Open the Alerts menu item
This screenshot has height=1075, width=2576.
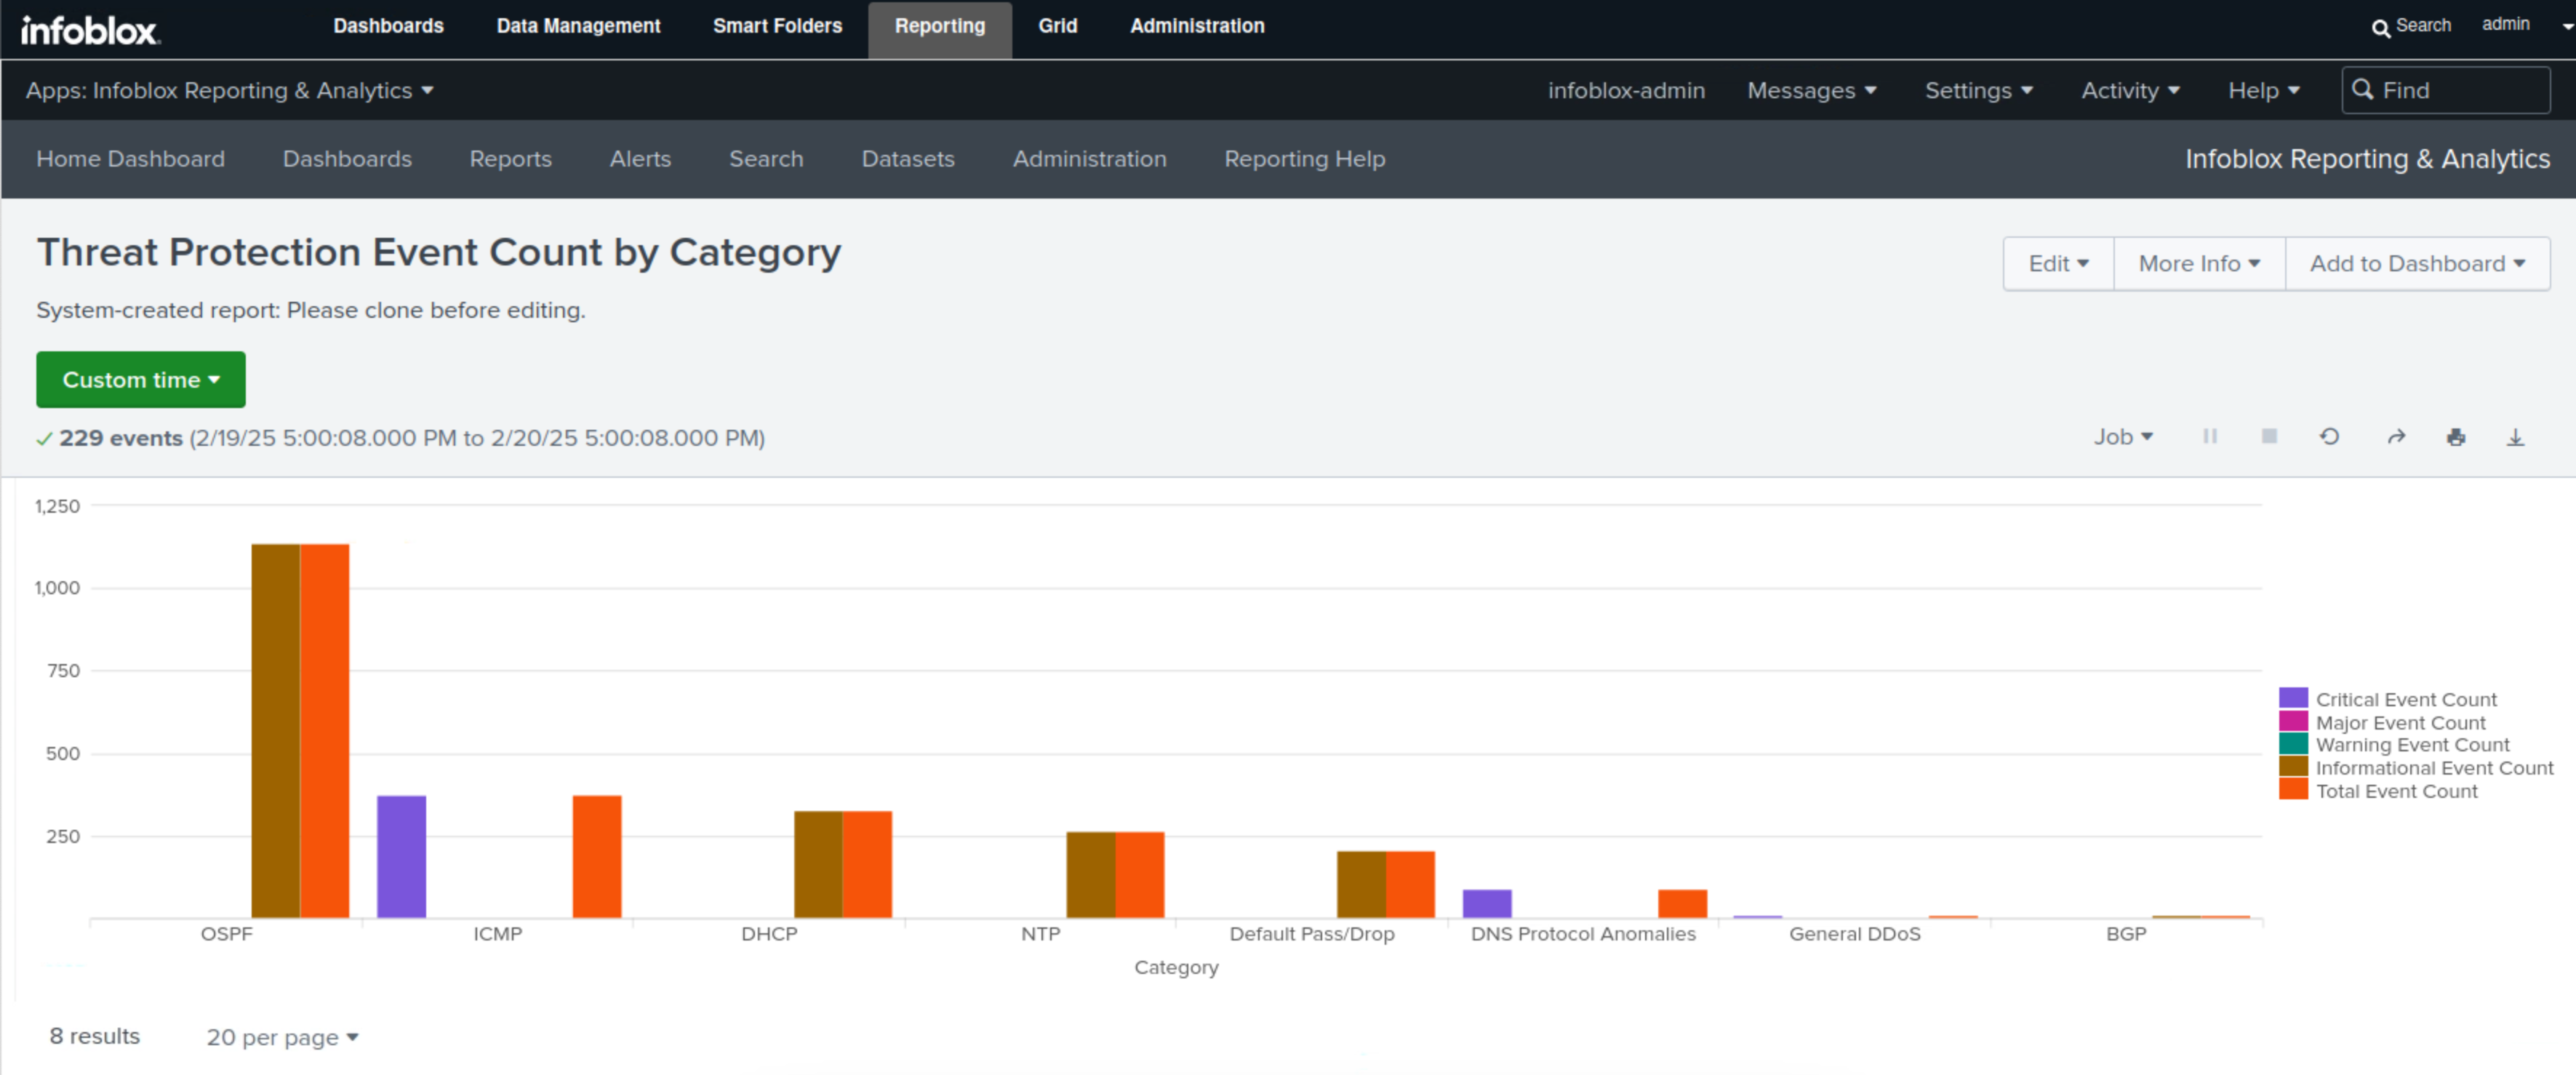tap(640, 159)
